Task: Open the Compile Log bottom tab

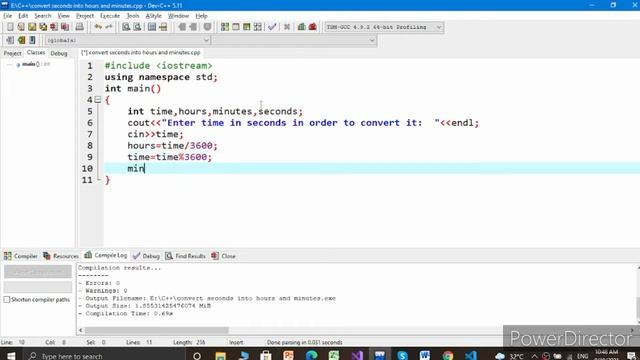Action: pos(106,255)
